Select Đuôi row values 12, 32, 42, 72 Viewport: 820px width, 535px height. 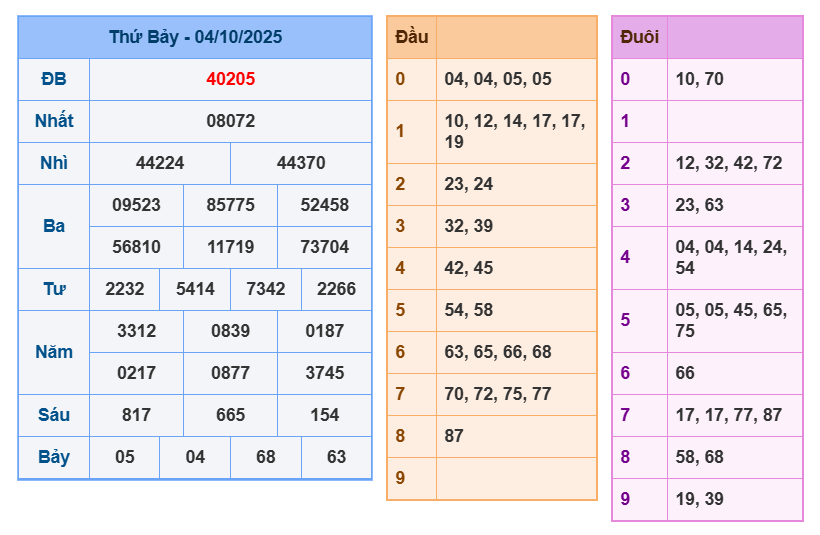[x=729, y=163]
